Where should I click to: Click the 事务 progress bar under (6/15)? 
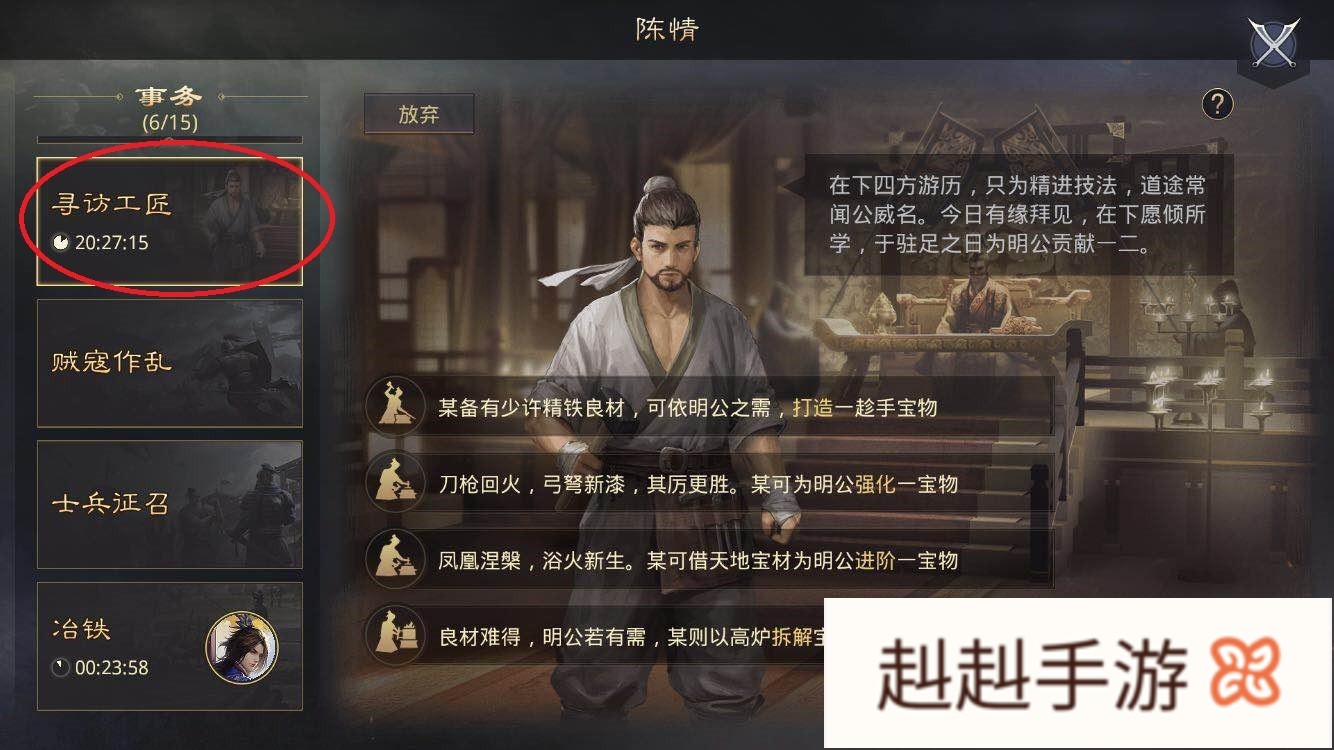(x=169, y=139)
